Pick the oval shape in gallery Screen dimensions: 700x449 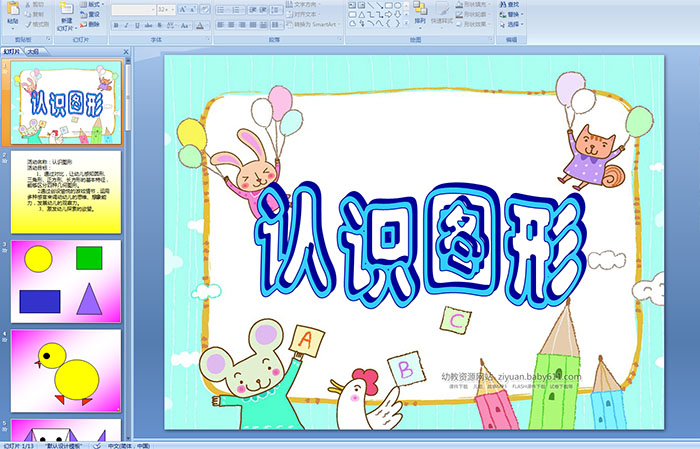coord(397,5)
